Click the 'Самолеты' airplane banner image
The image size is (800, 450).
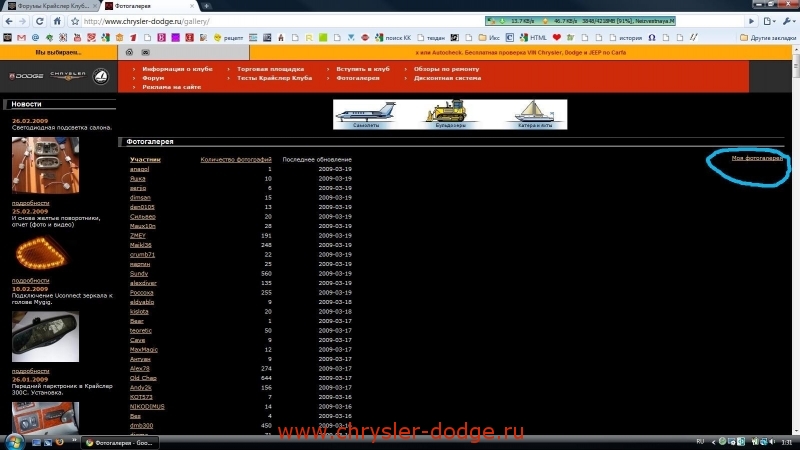point(366,114)
